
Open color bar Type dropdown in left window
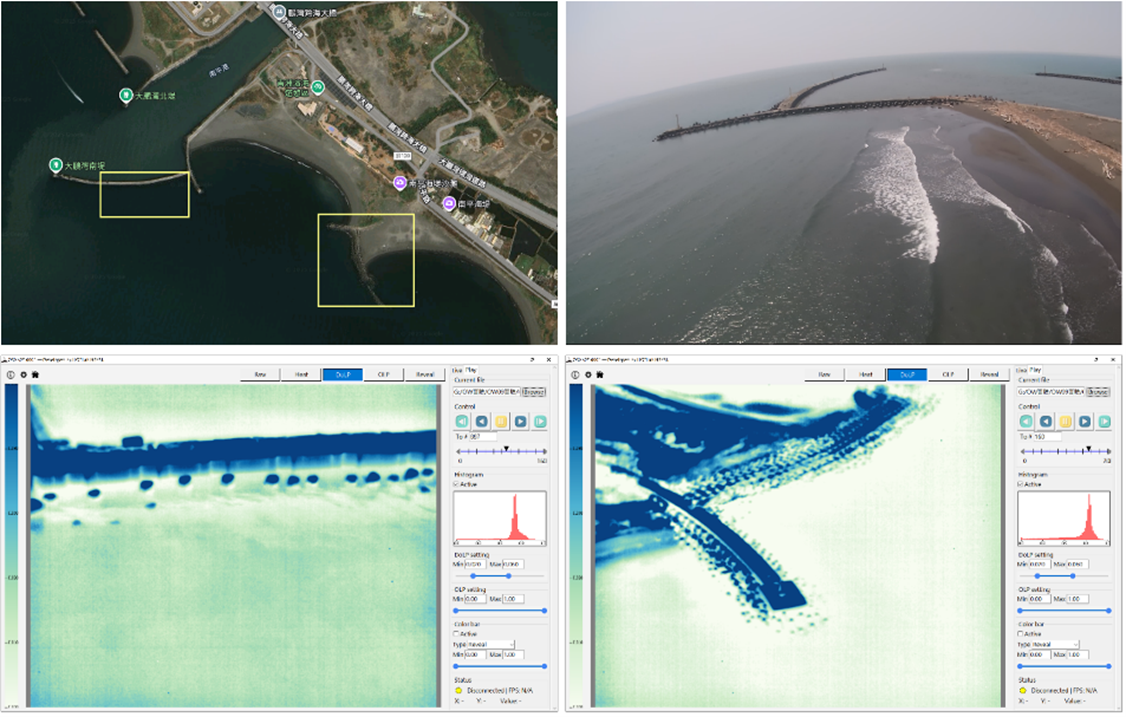click(491, 645)
